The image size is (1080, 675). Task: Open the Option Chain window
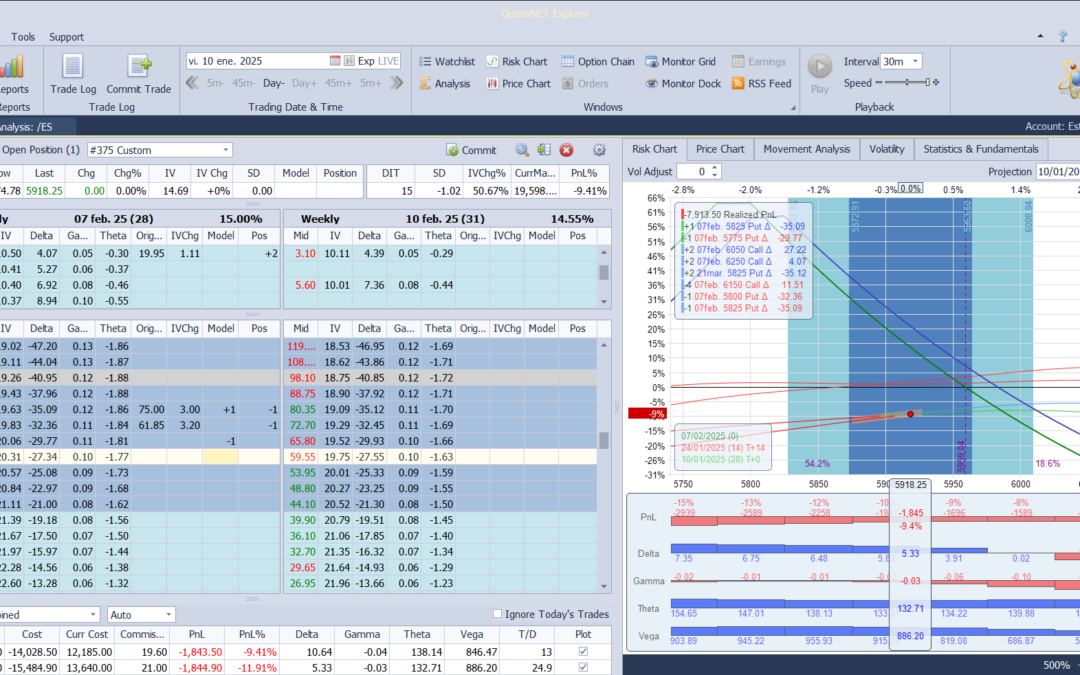[x=598, y=61]
